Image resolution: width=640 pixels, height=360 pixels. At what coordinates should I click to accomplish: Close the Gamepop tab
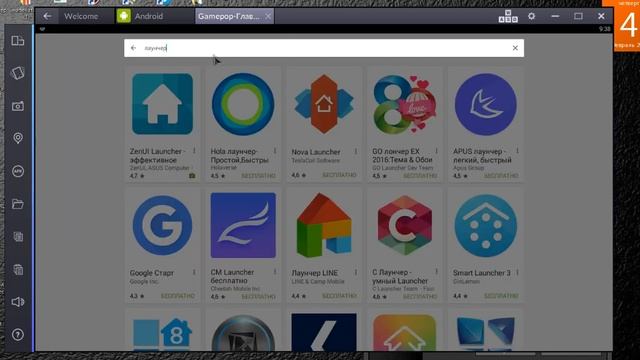coord(268,16)
